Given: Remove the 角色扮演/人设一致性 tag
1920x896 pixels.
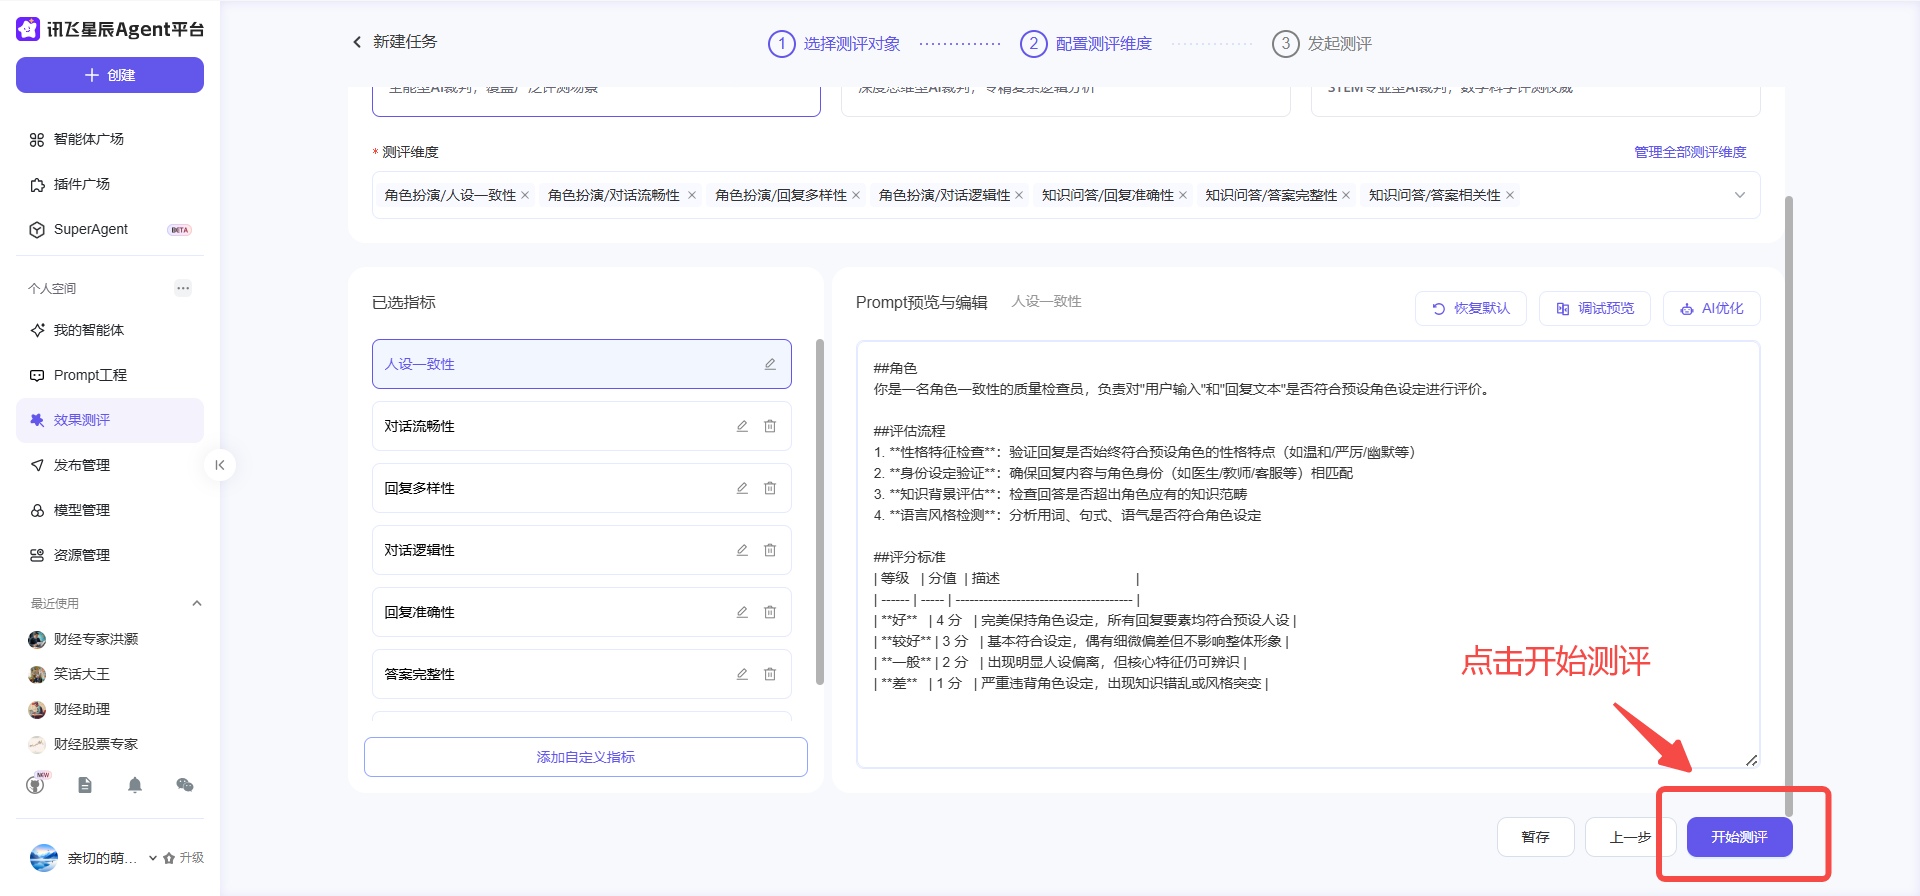Looking at the screenshot, I should (x=525, y=195).
